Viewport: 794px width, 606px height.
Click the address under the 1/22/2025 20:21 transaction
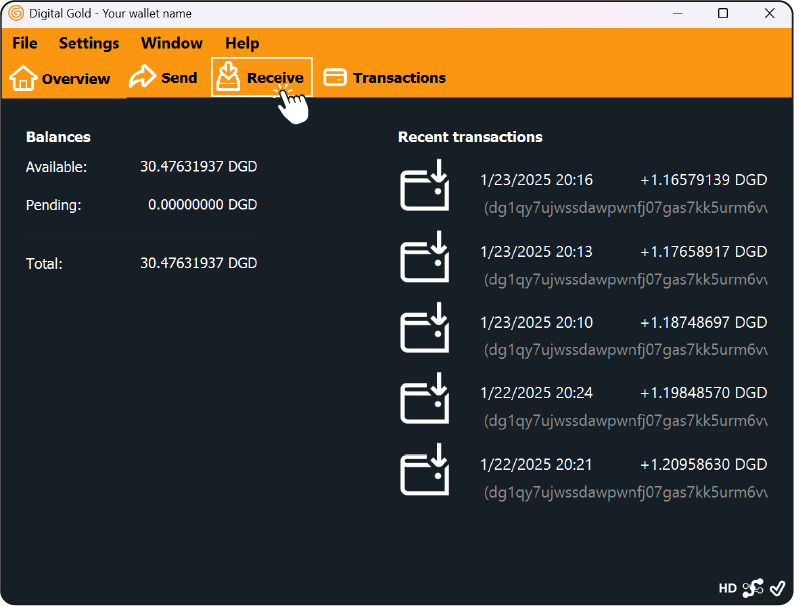[625, 493]
